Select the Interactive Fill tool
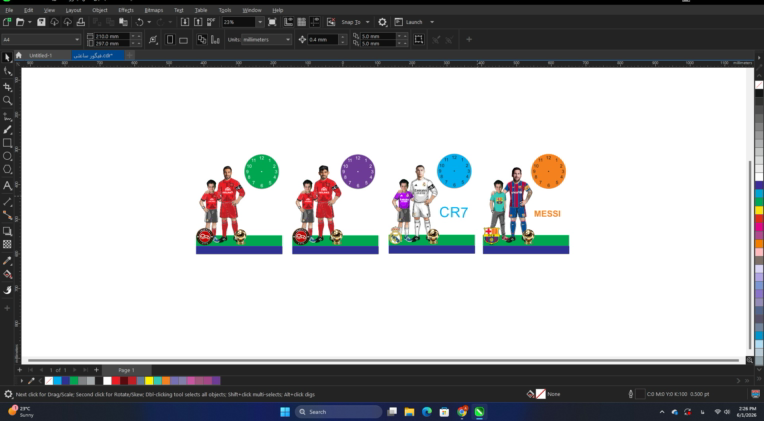764x421 pixels. coord(7,274)
